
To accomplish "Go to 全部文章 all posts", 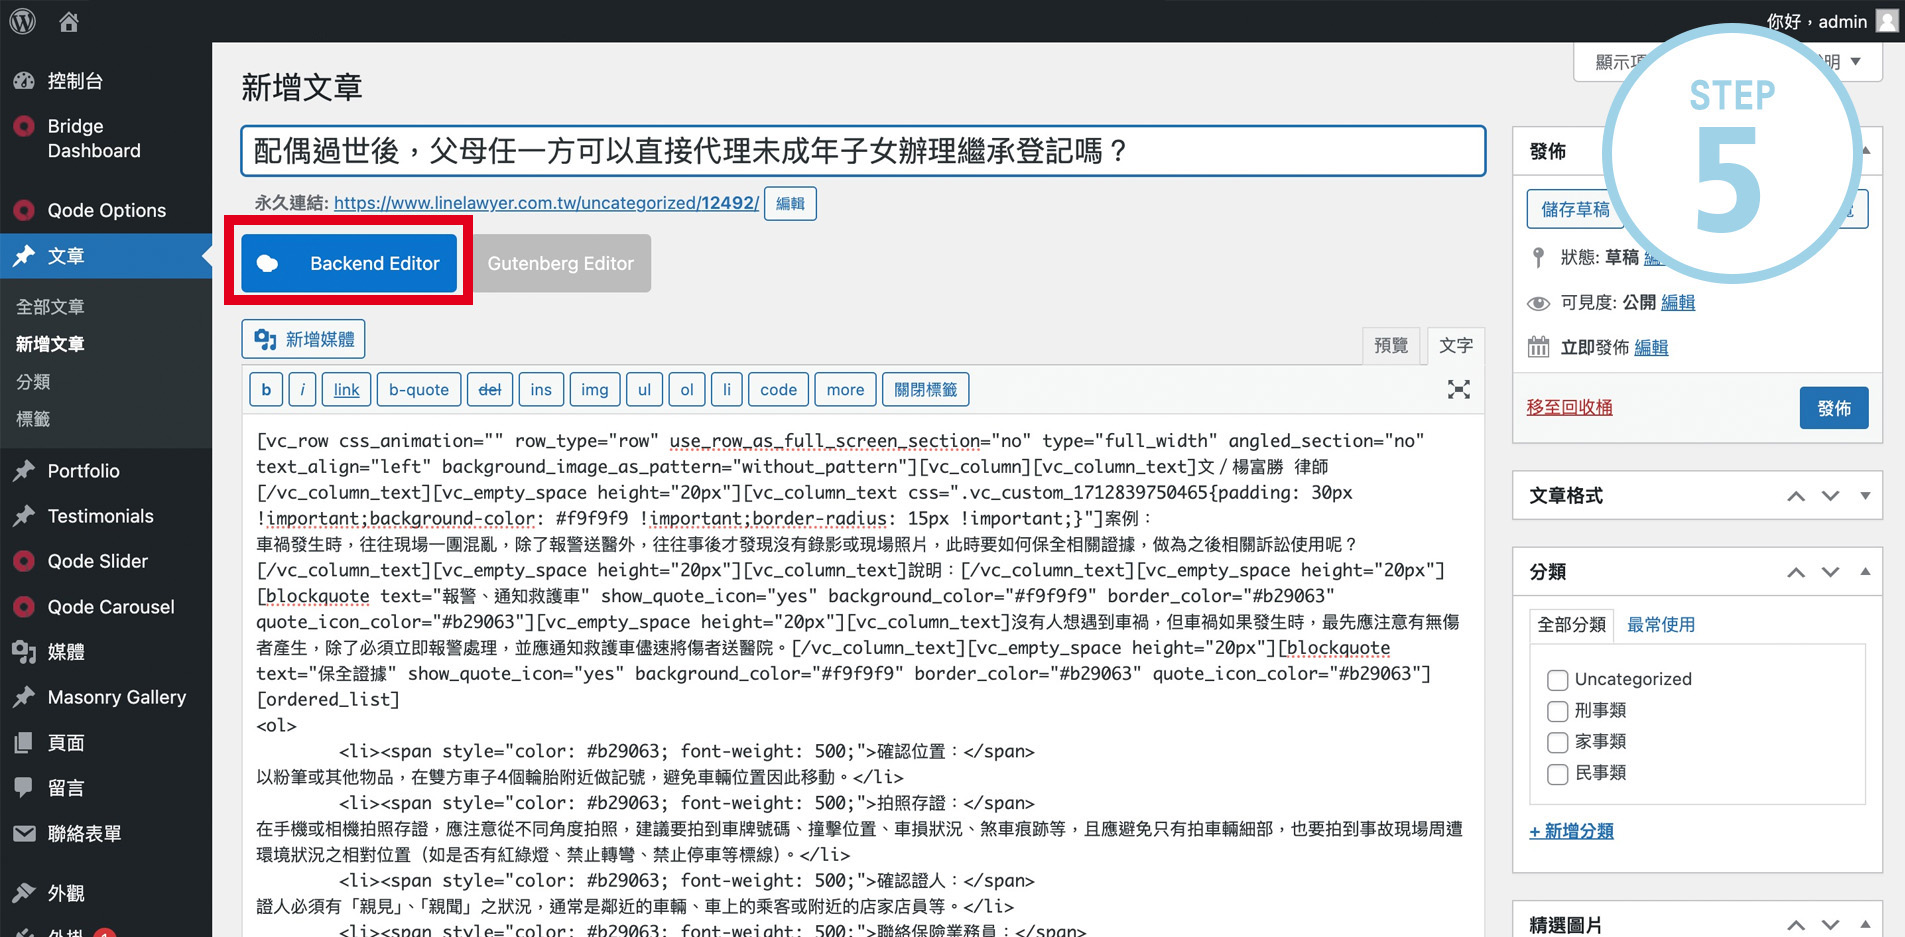I will click(x=50, y=306).
